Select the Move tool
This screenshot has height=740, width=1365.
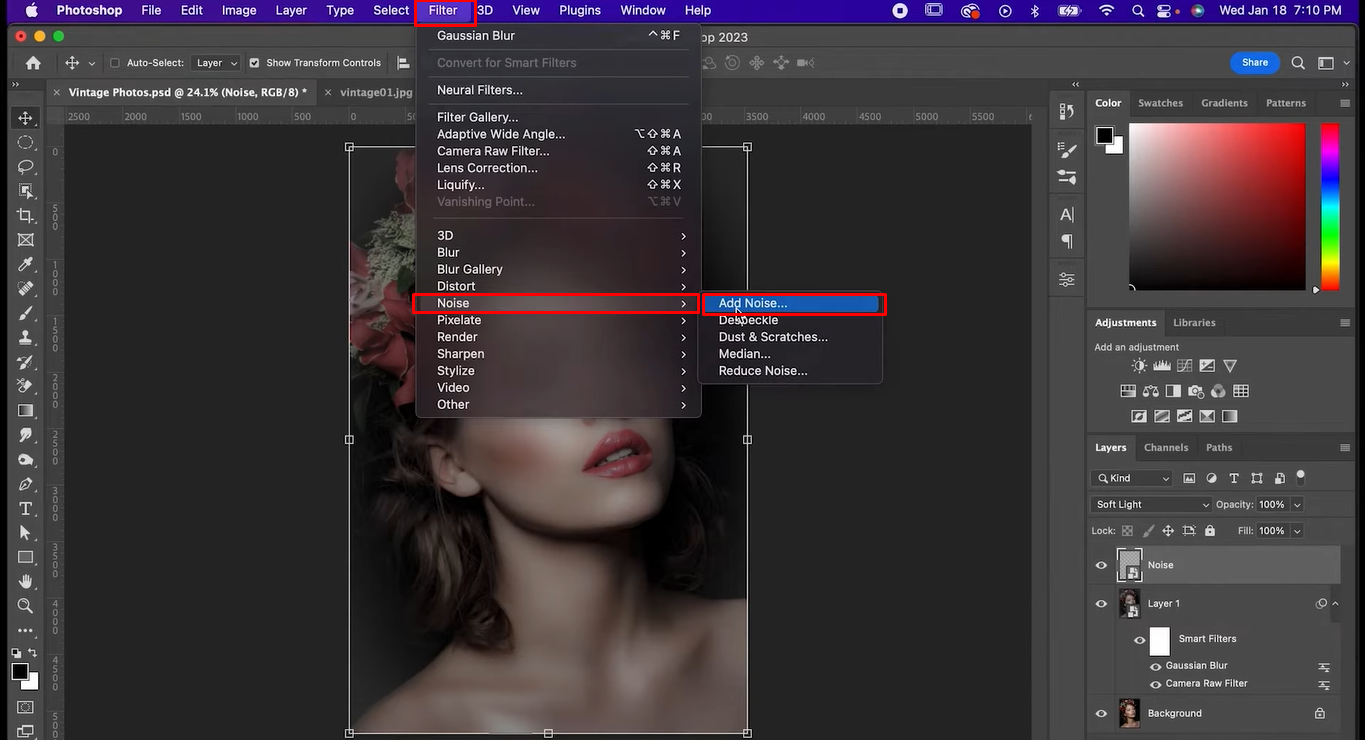(25, 118)
